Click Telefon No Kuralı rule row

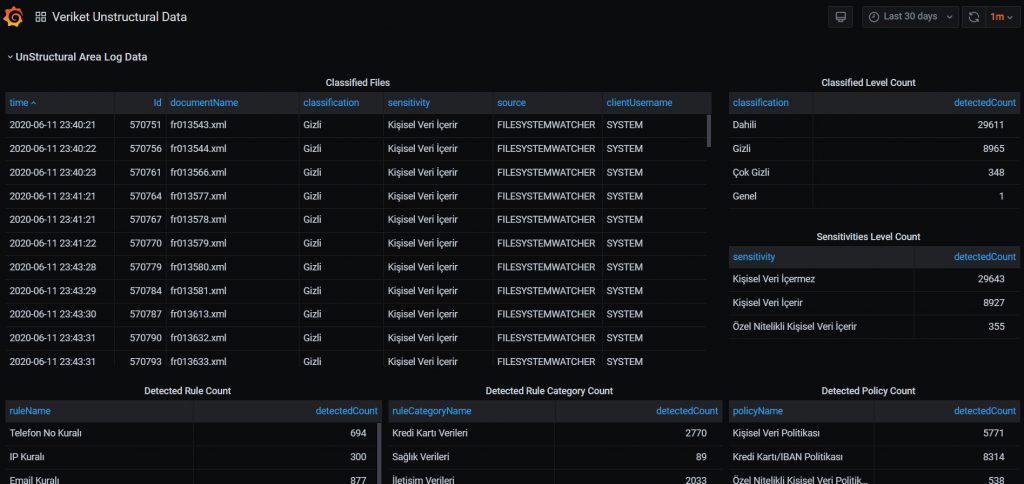tap(191, 433)
